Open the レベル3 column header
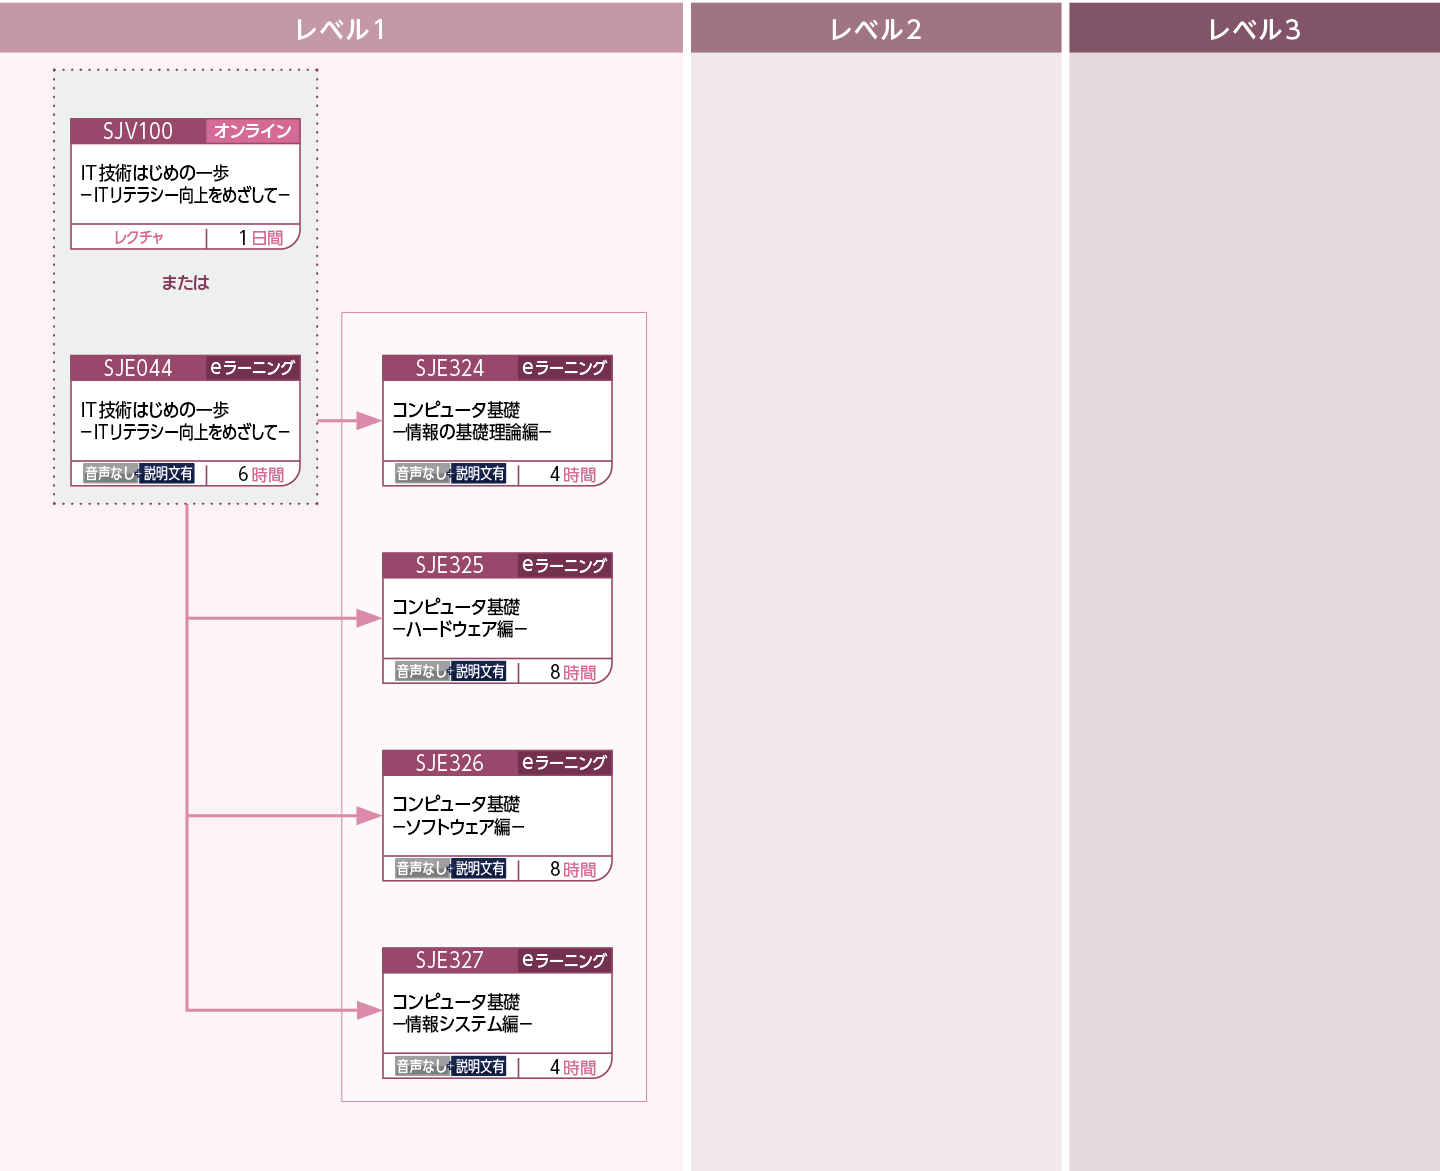 click(x=1254, y=29)
